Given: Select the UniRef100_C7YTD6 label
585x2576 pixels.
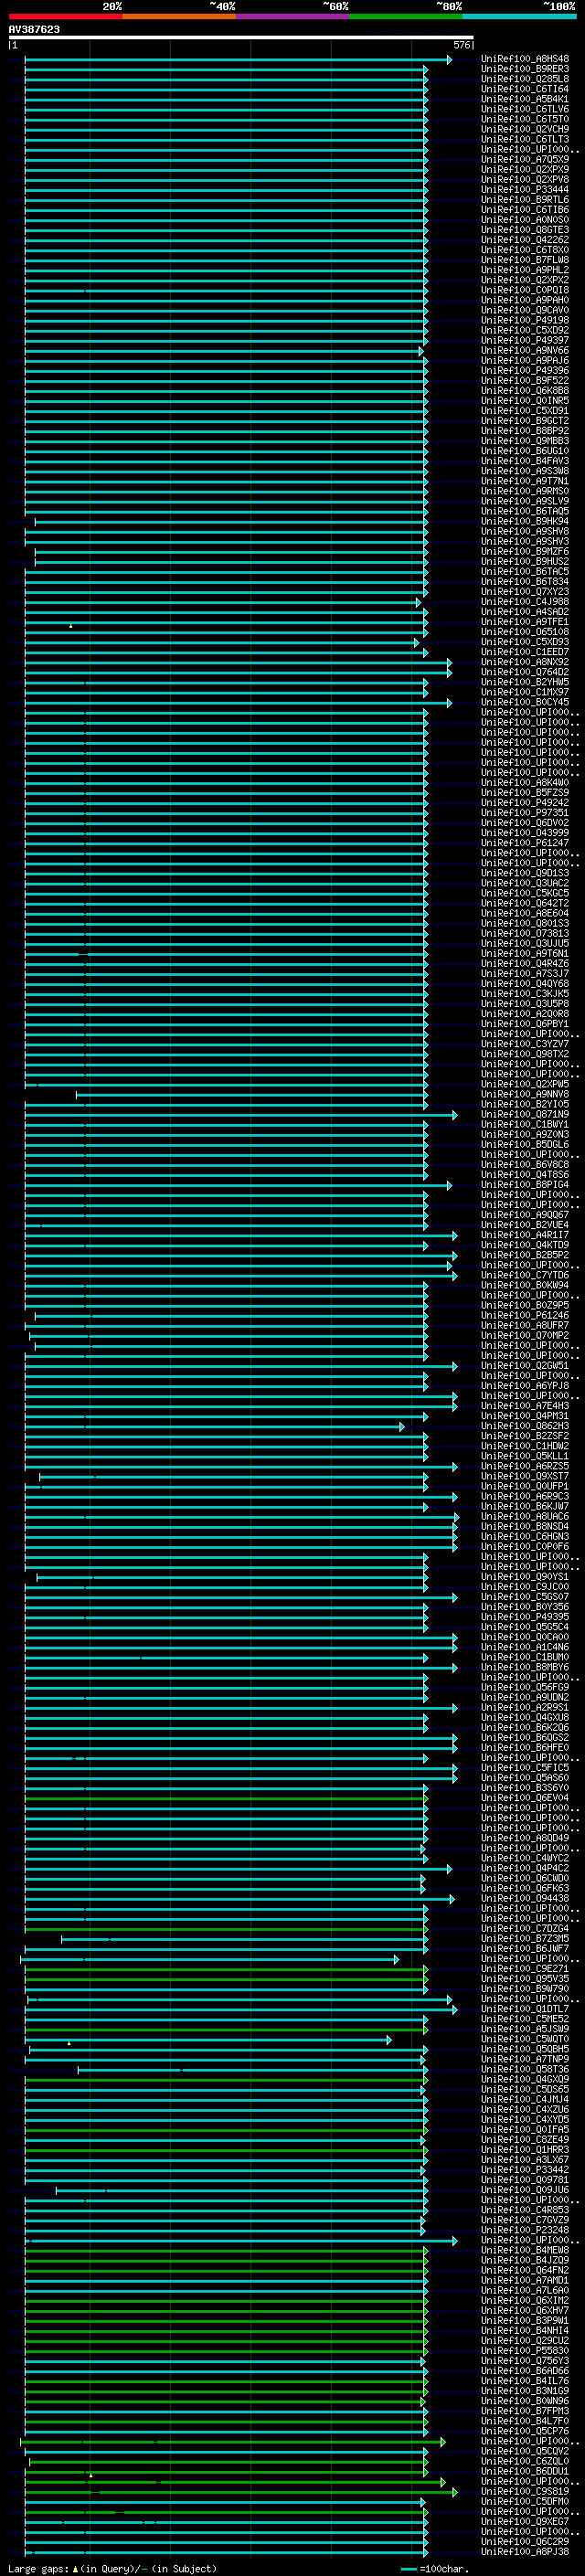Looking at the screenshot, I should point(525,1275).
